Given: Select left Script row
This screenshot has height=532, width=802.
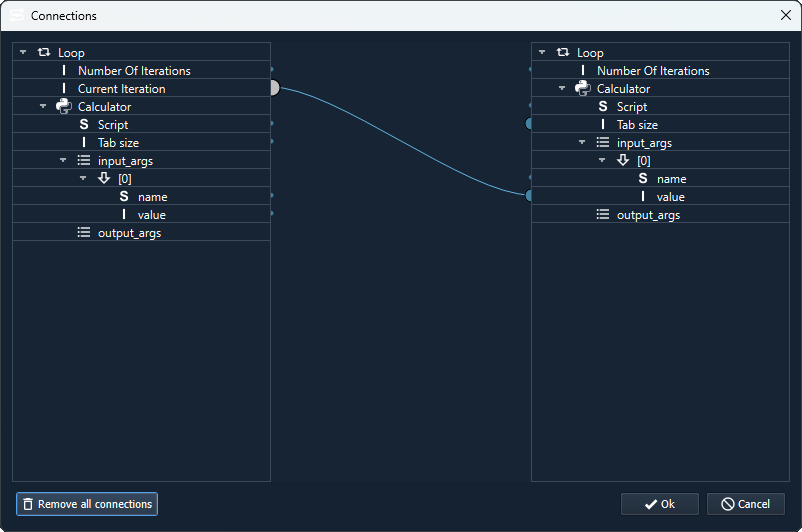Looking at the screenshot, I should (141, 124).
